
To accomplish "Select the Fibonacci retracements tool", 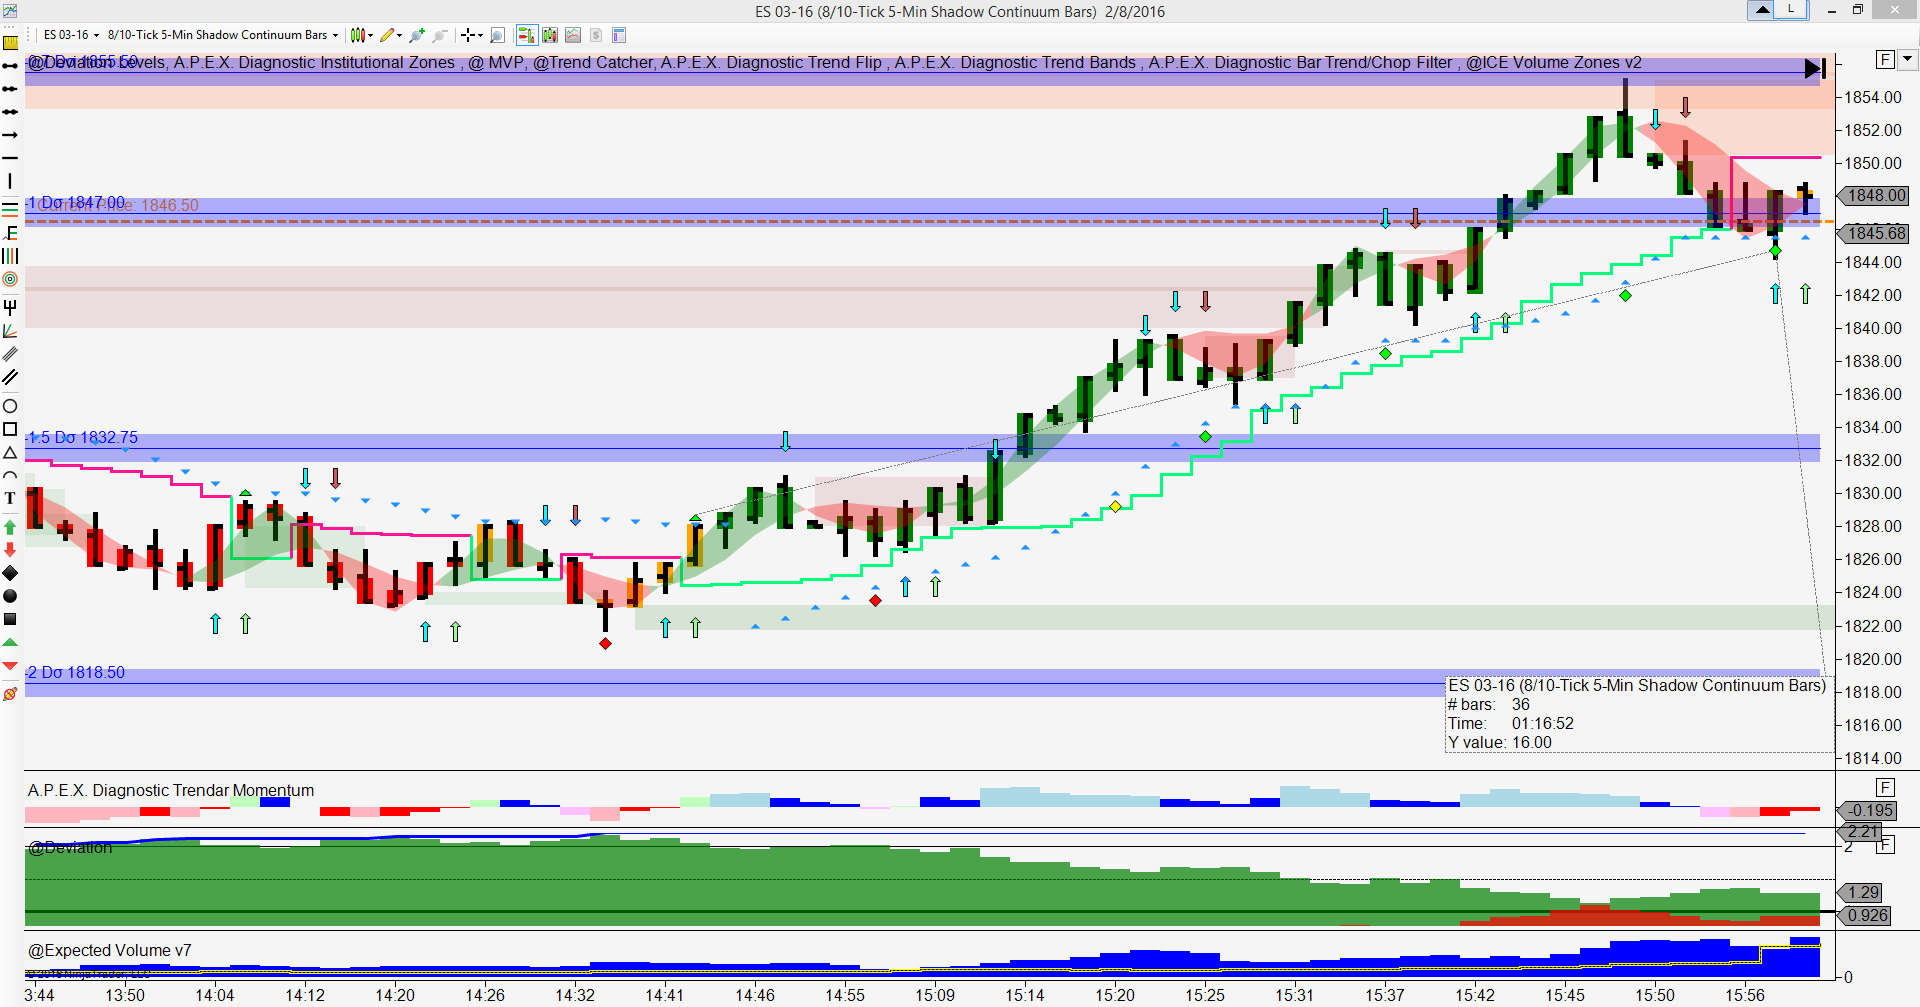I will (x=10, y=208).
